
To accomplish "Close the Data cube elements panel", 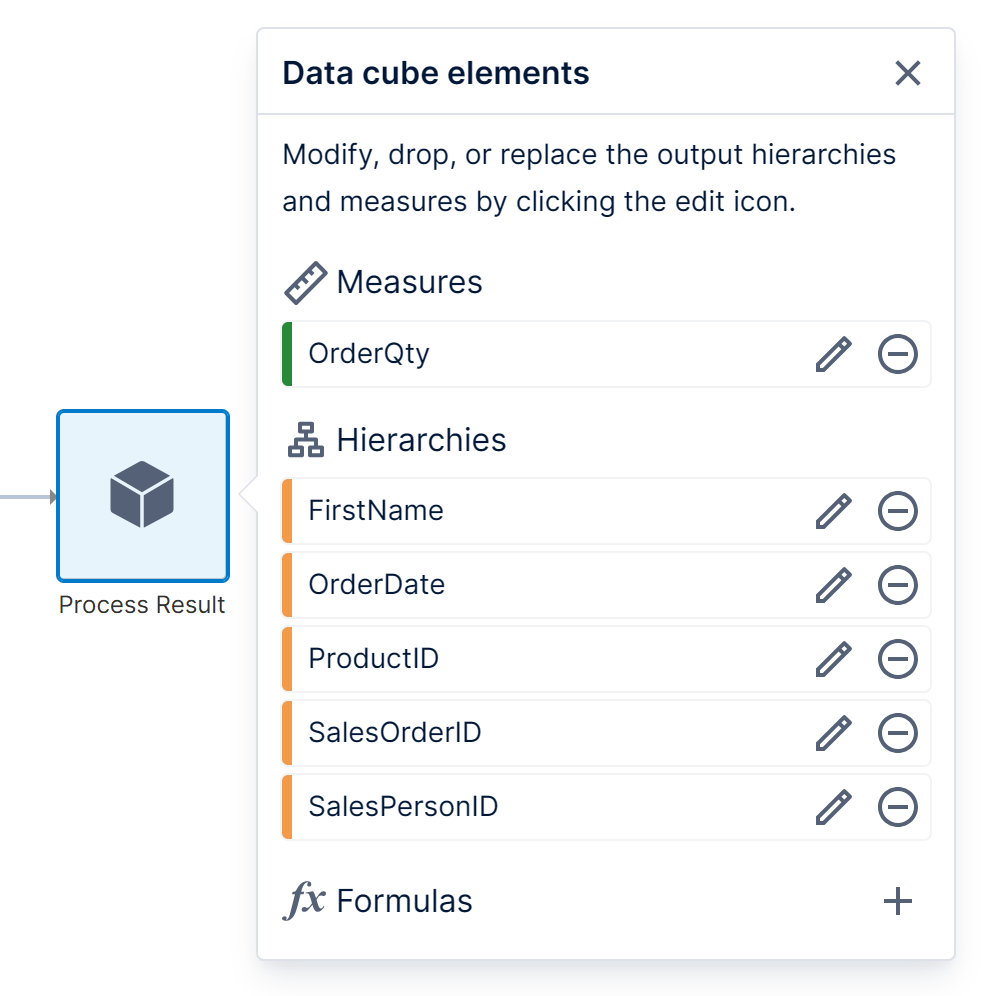I will click(x=907, y=73).
